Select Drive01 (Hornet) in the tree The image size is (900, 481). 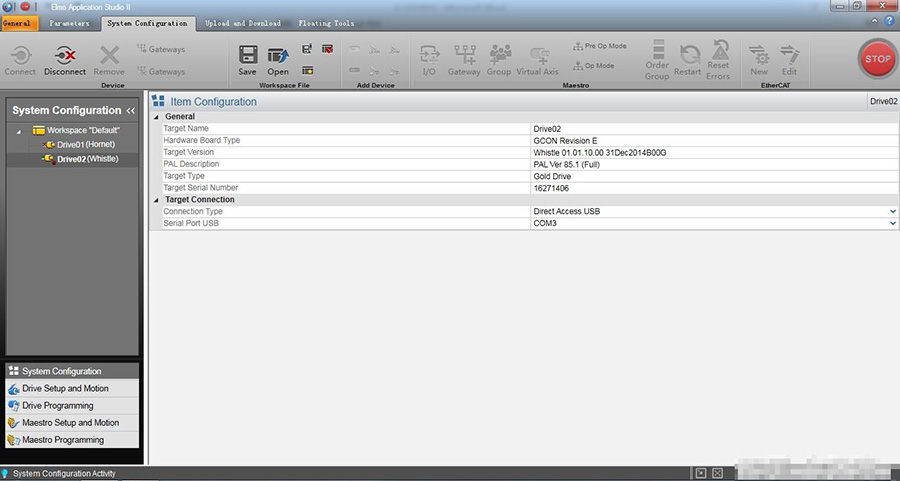[x=86, y=145]
